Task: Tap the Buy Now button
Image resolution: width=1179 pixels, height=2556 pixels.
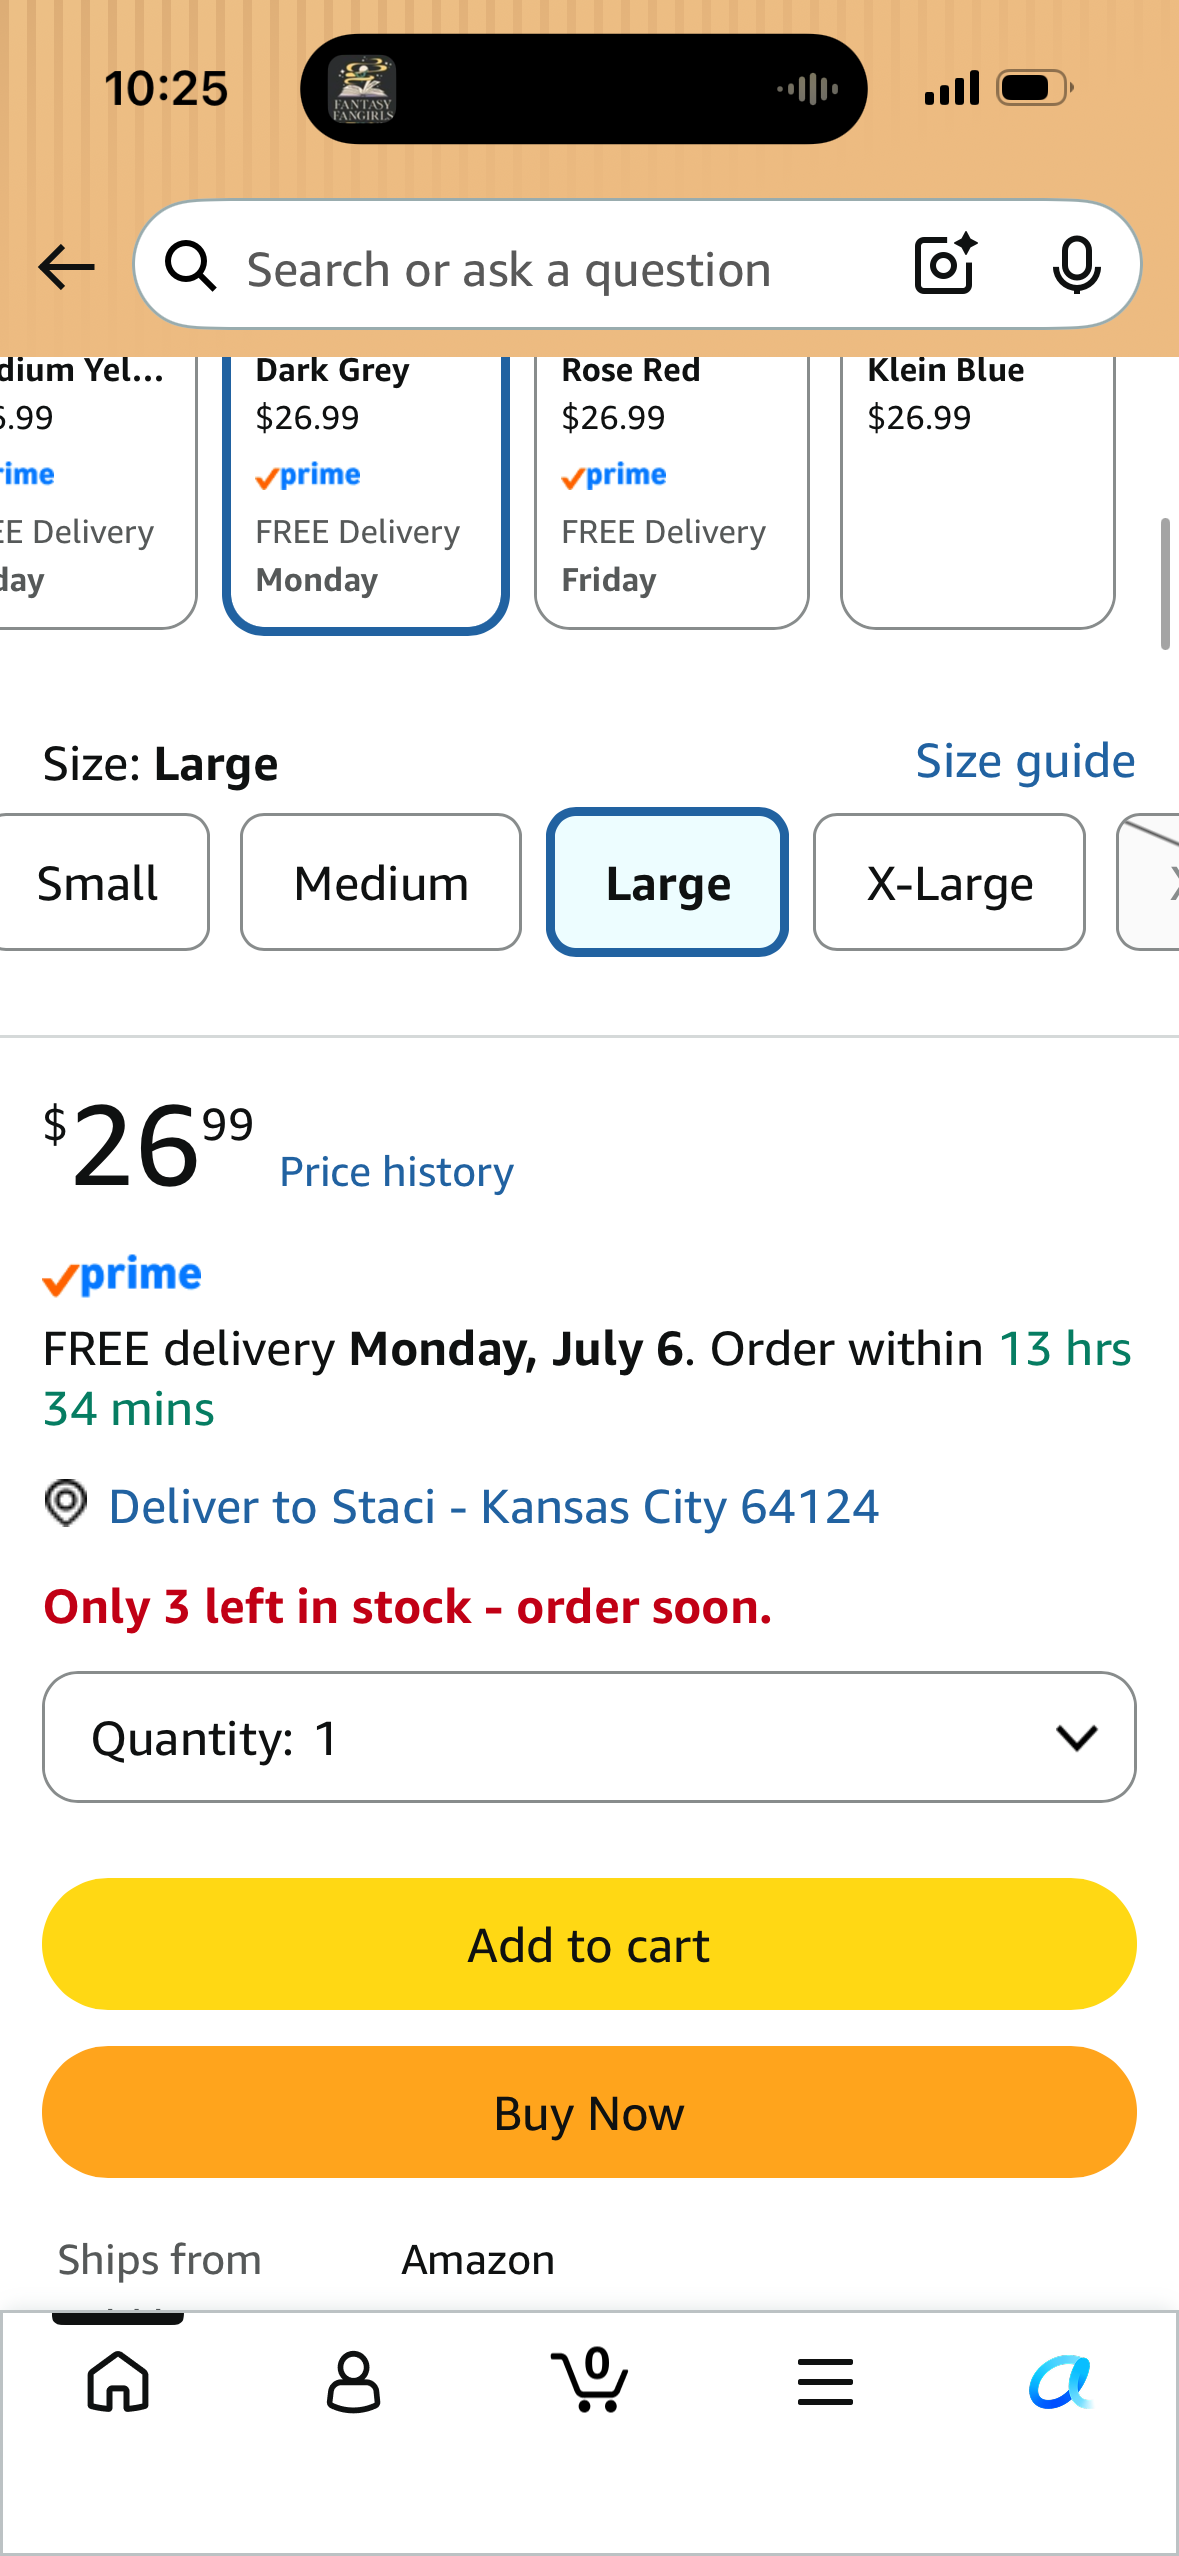Action: click(x=589, y=2112)
